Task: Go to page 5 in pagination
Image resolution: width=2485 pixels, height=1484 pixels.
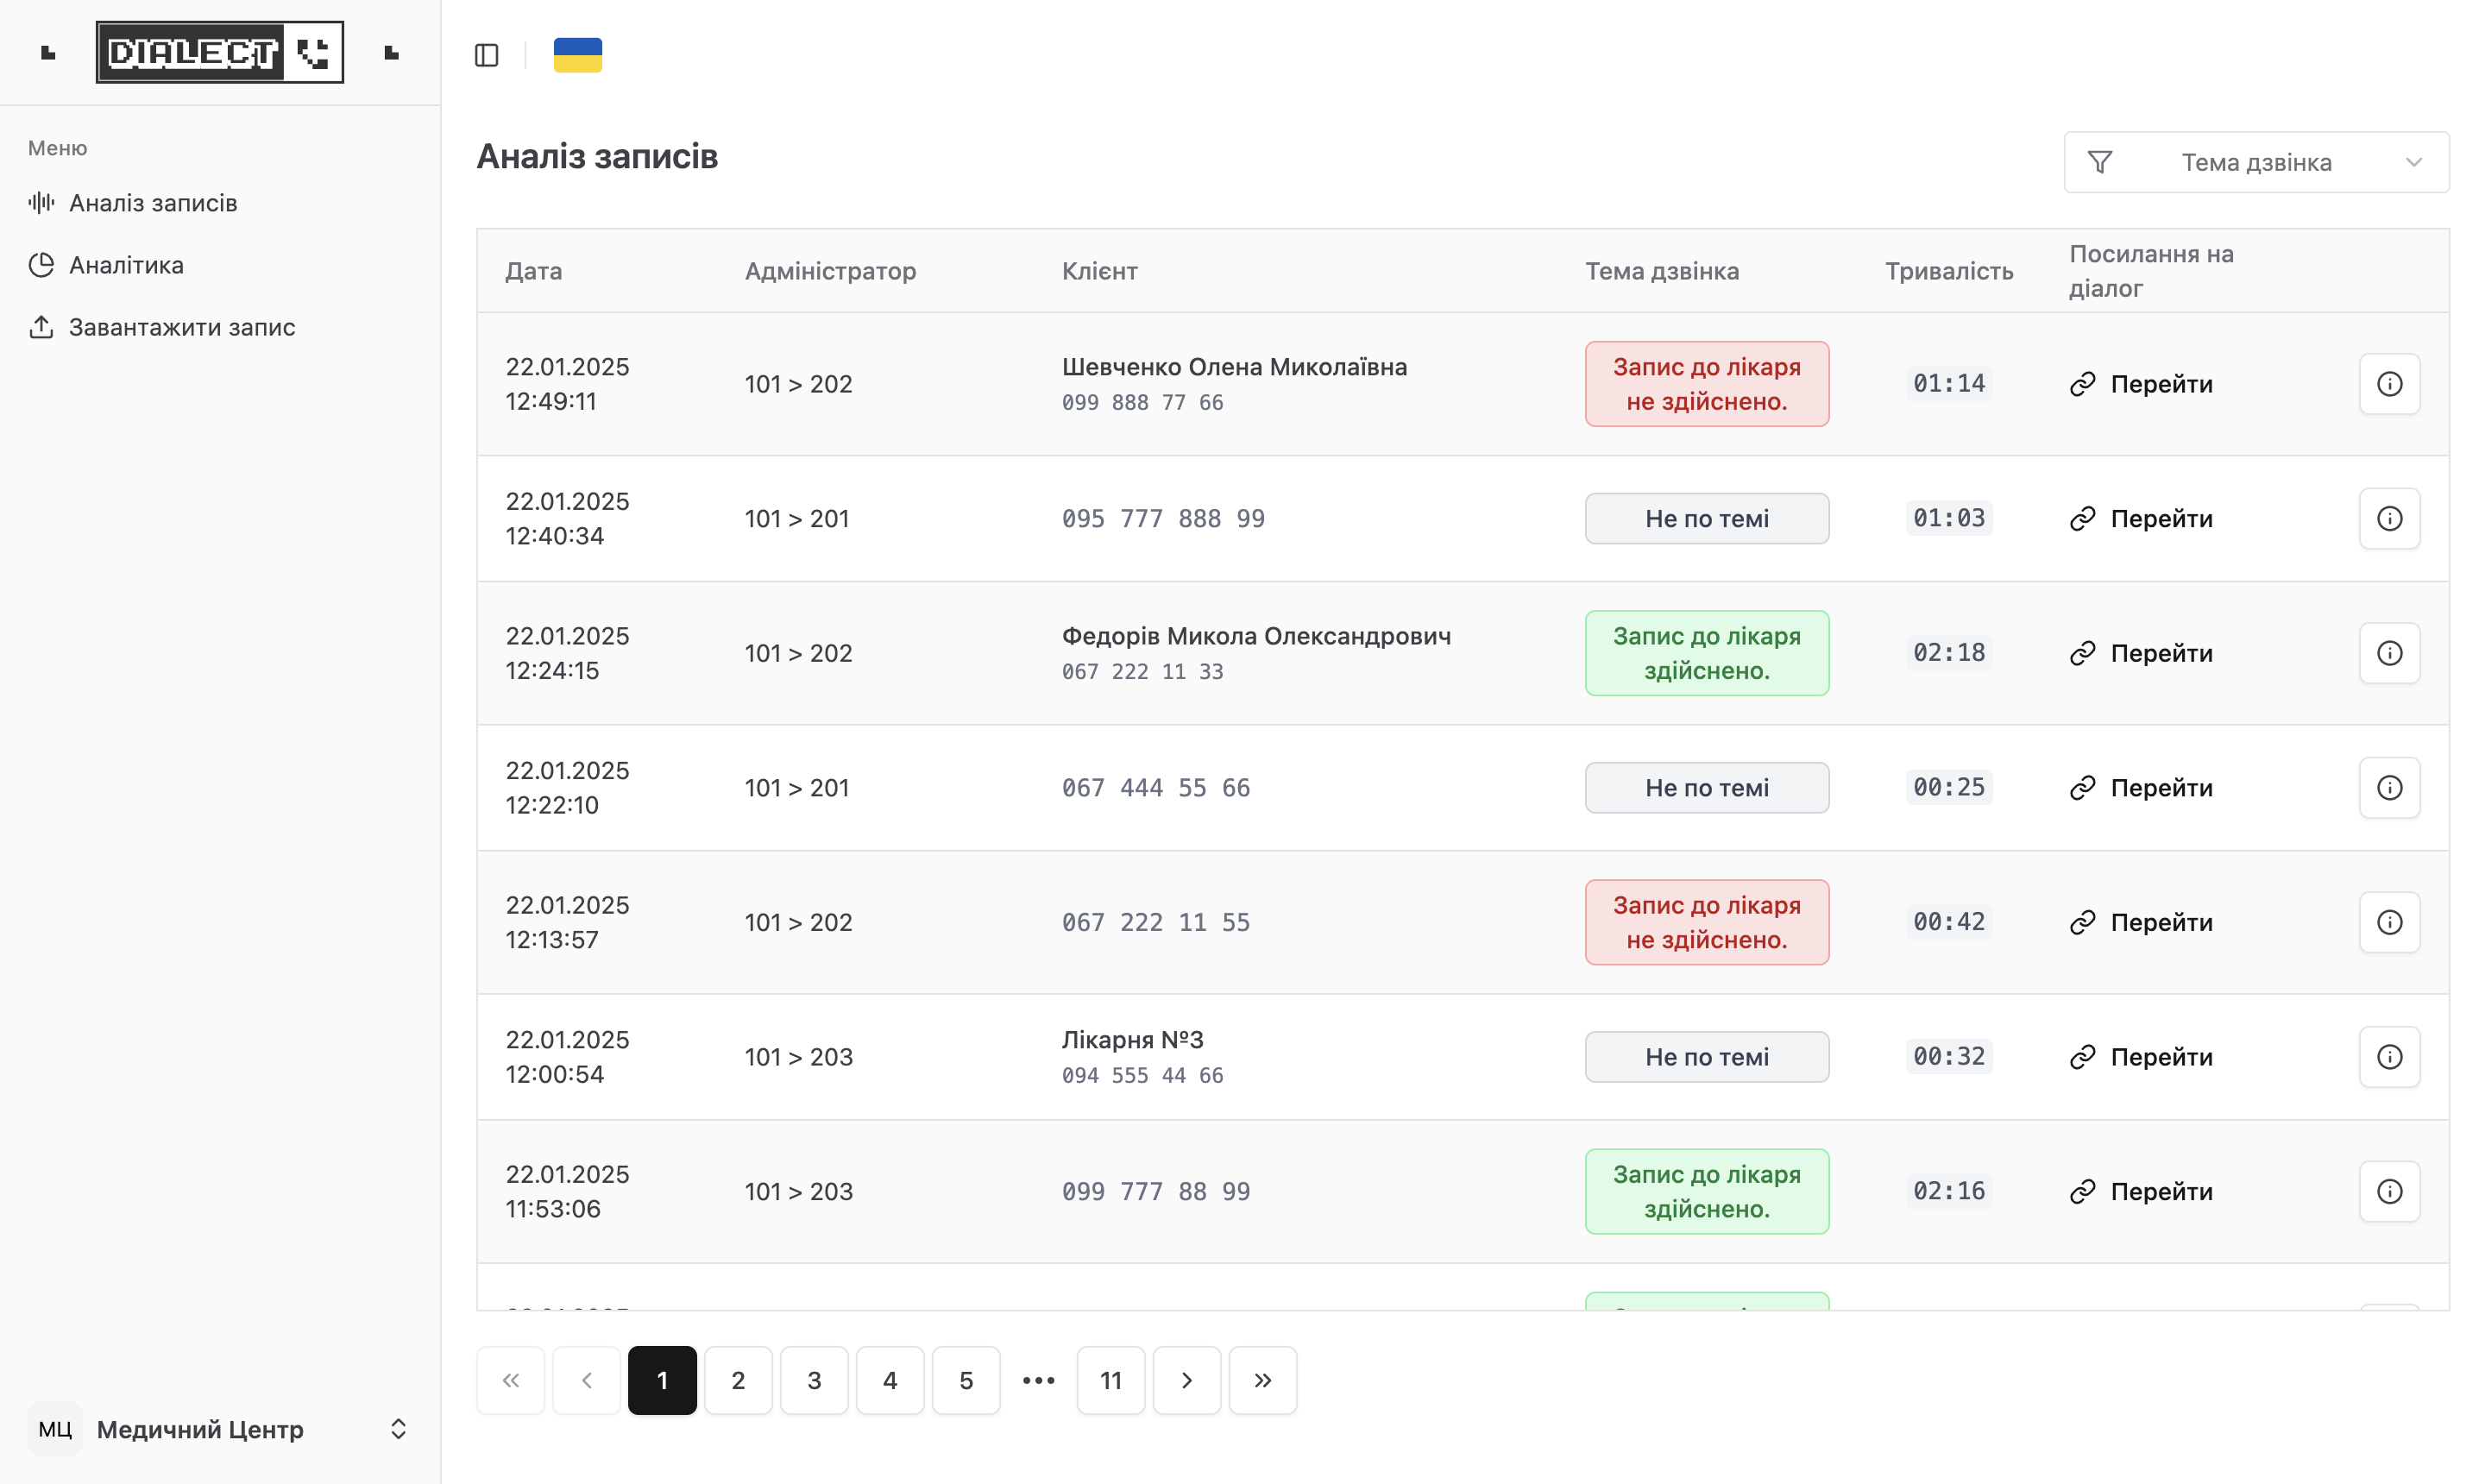Action: pos(966,1380)
